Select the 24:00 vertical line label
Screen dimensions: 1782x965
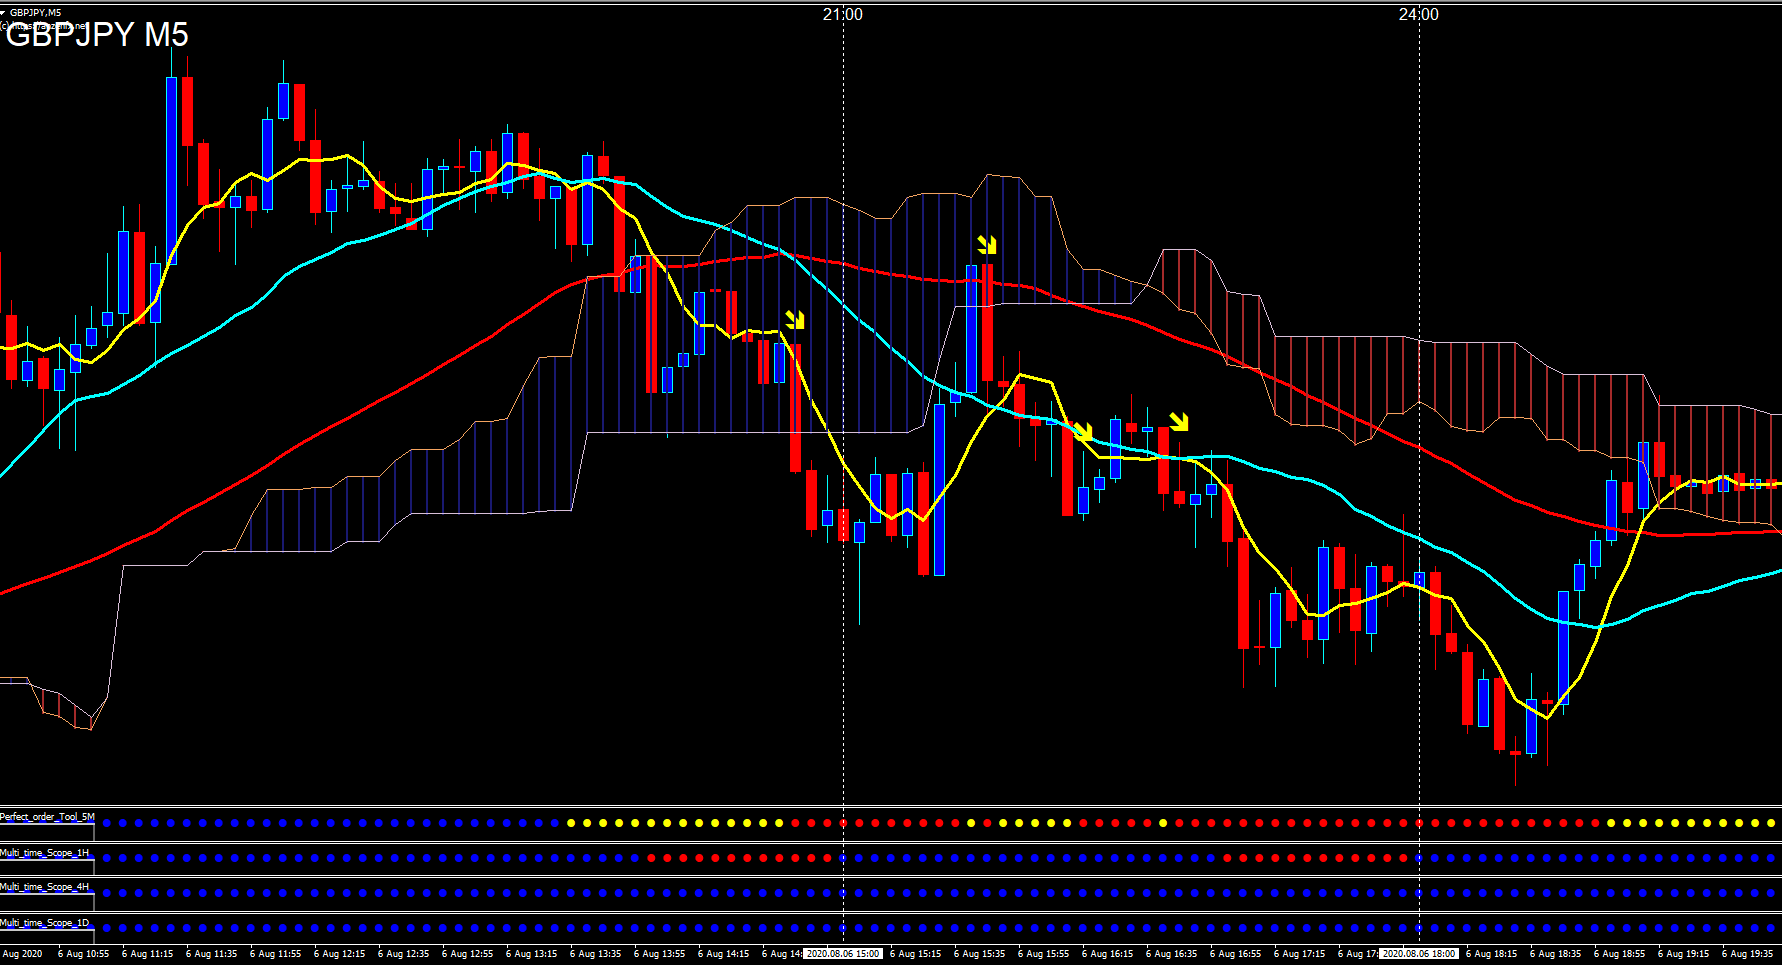(x=1419, y=14)
